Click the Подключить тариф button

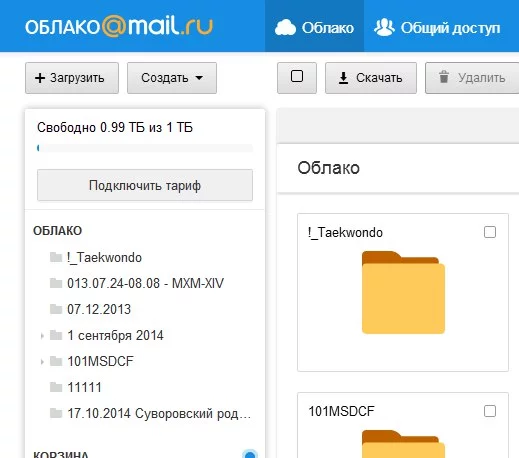(145, 185)
